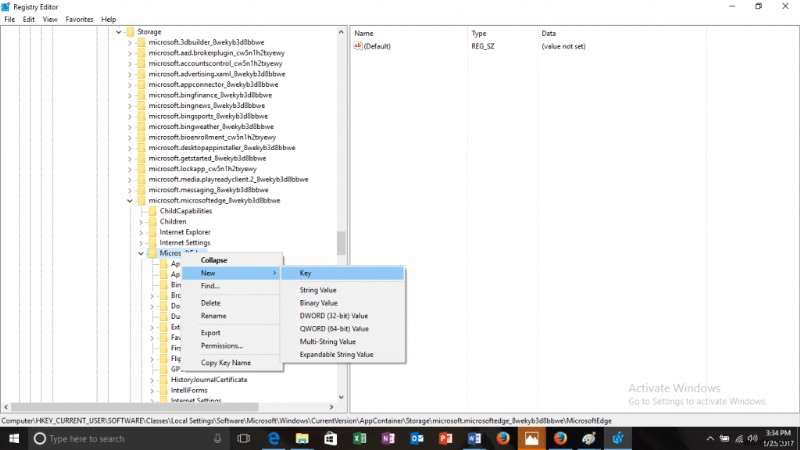Choose String Value in the submenu
Image resolution: width=800 pixels, height=450 pixels.
pyautogui.click(x=343, y=290)
